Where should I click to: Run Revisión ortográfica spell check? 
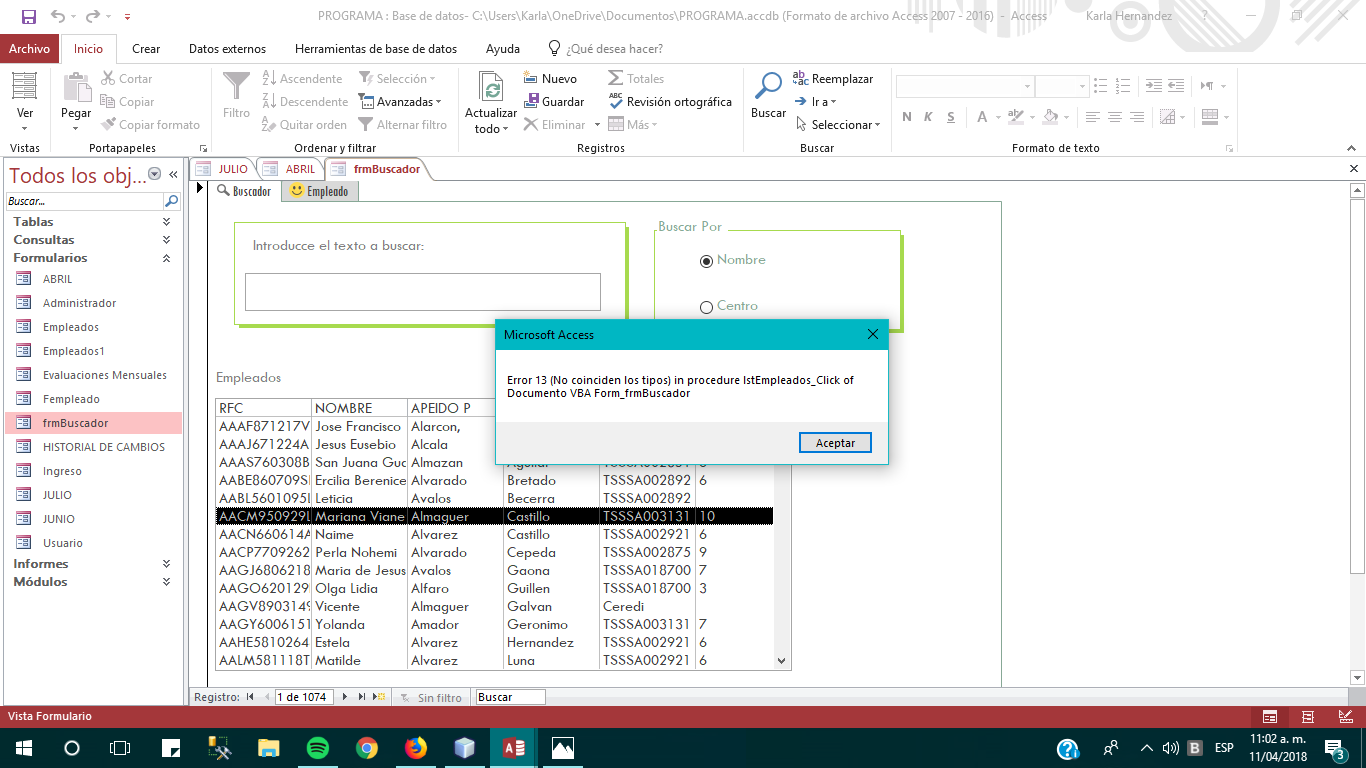coord(670,102)
